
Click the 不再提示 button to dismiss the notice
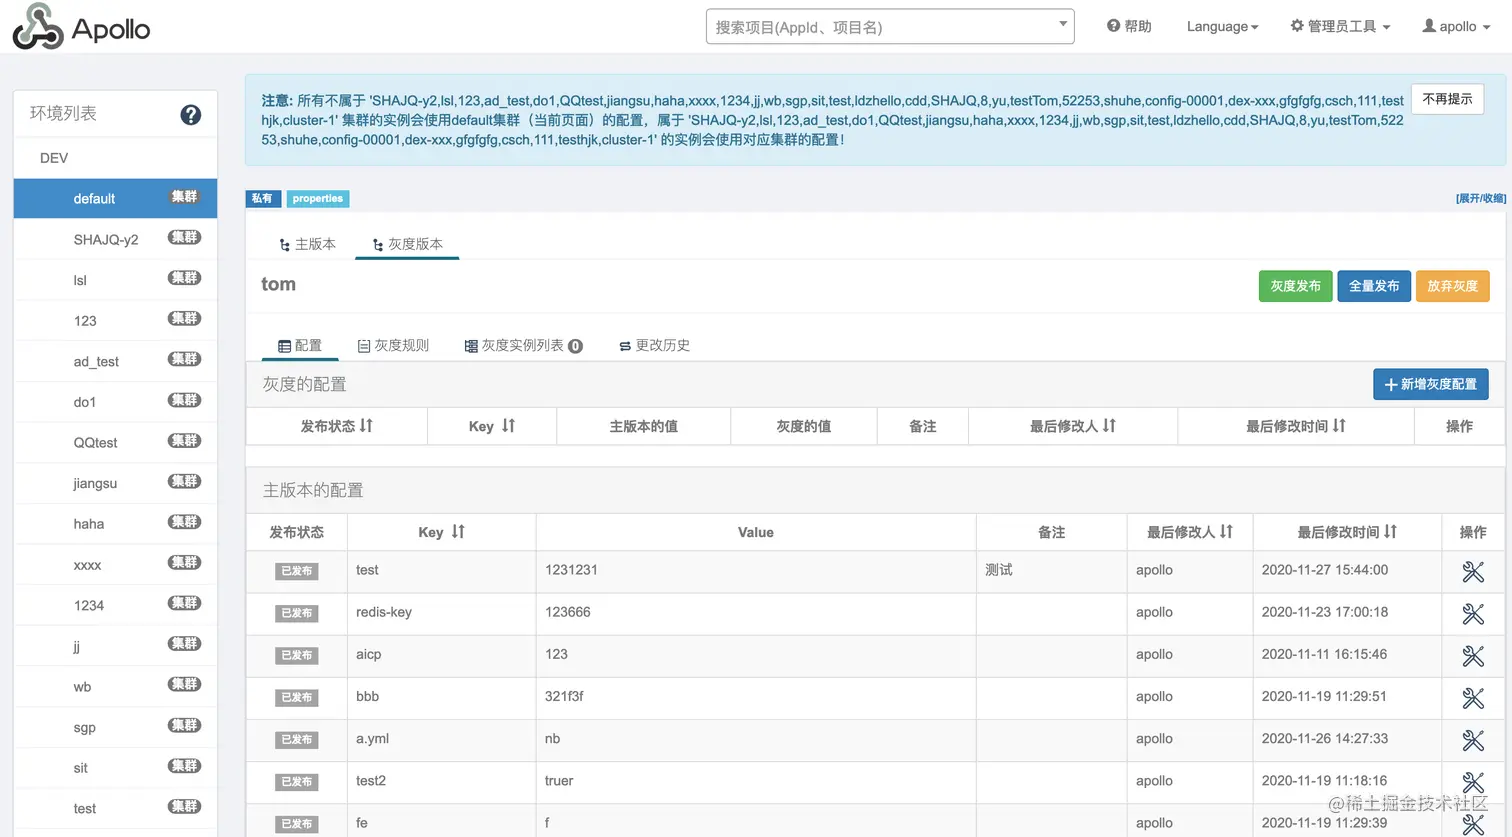1447,99
